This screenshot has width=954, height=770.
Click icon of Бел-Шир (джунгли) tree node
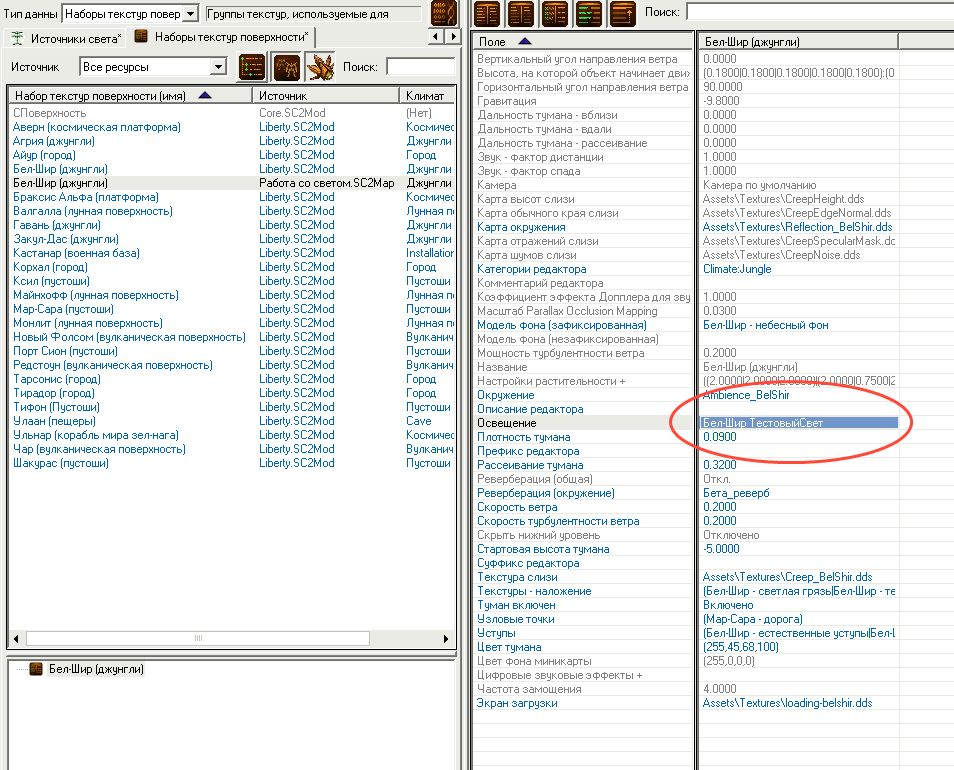pos(36,669)
